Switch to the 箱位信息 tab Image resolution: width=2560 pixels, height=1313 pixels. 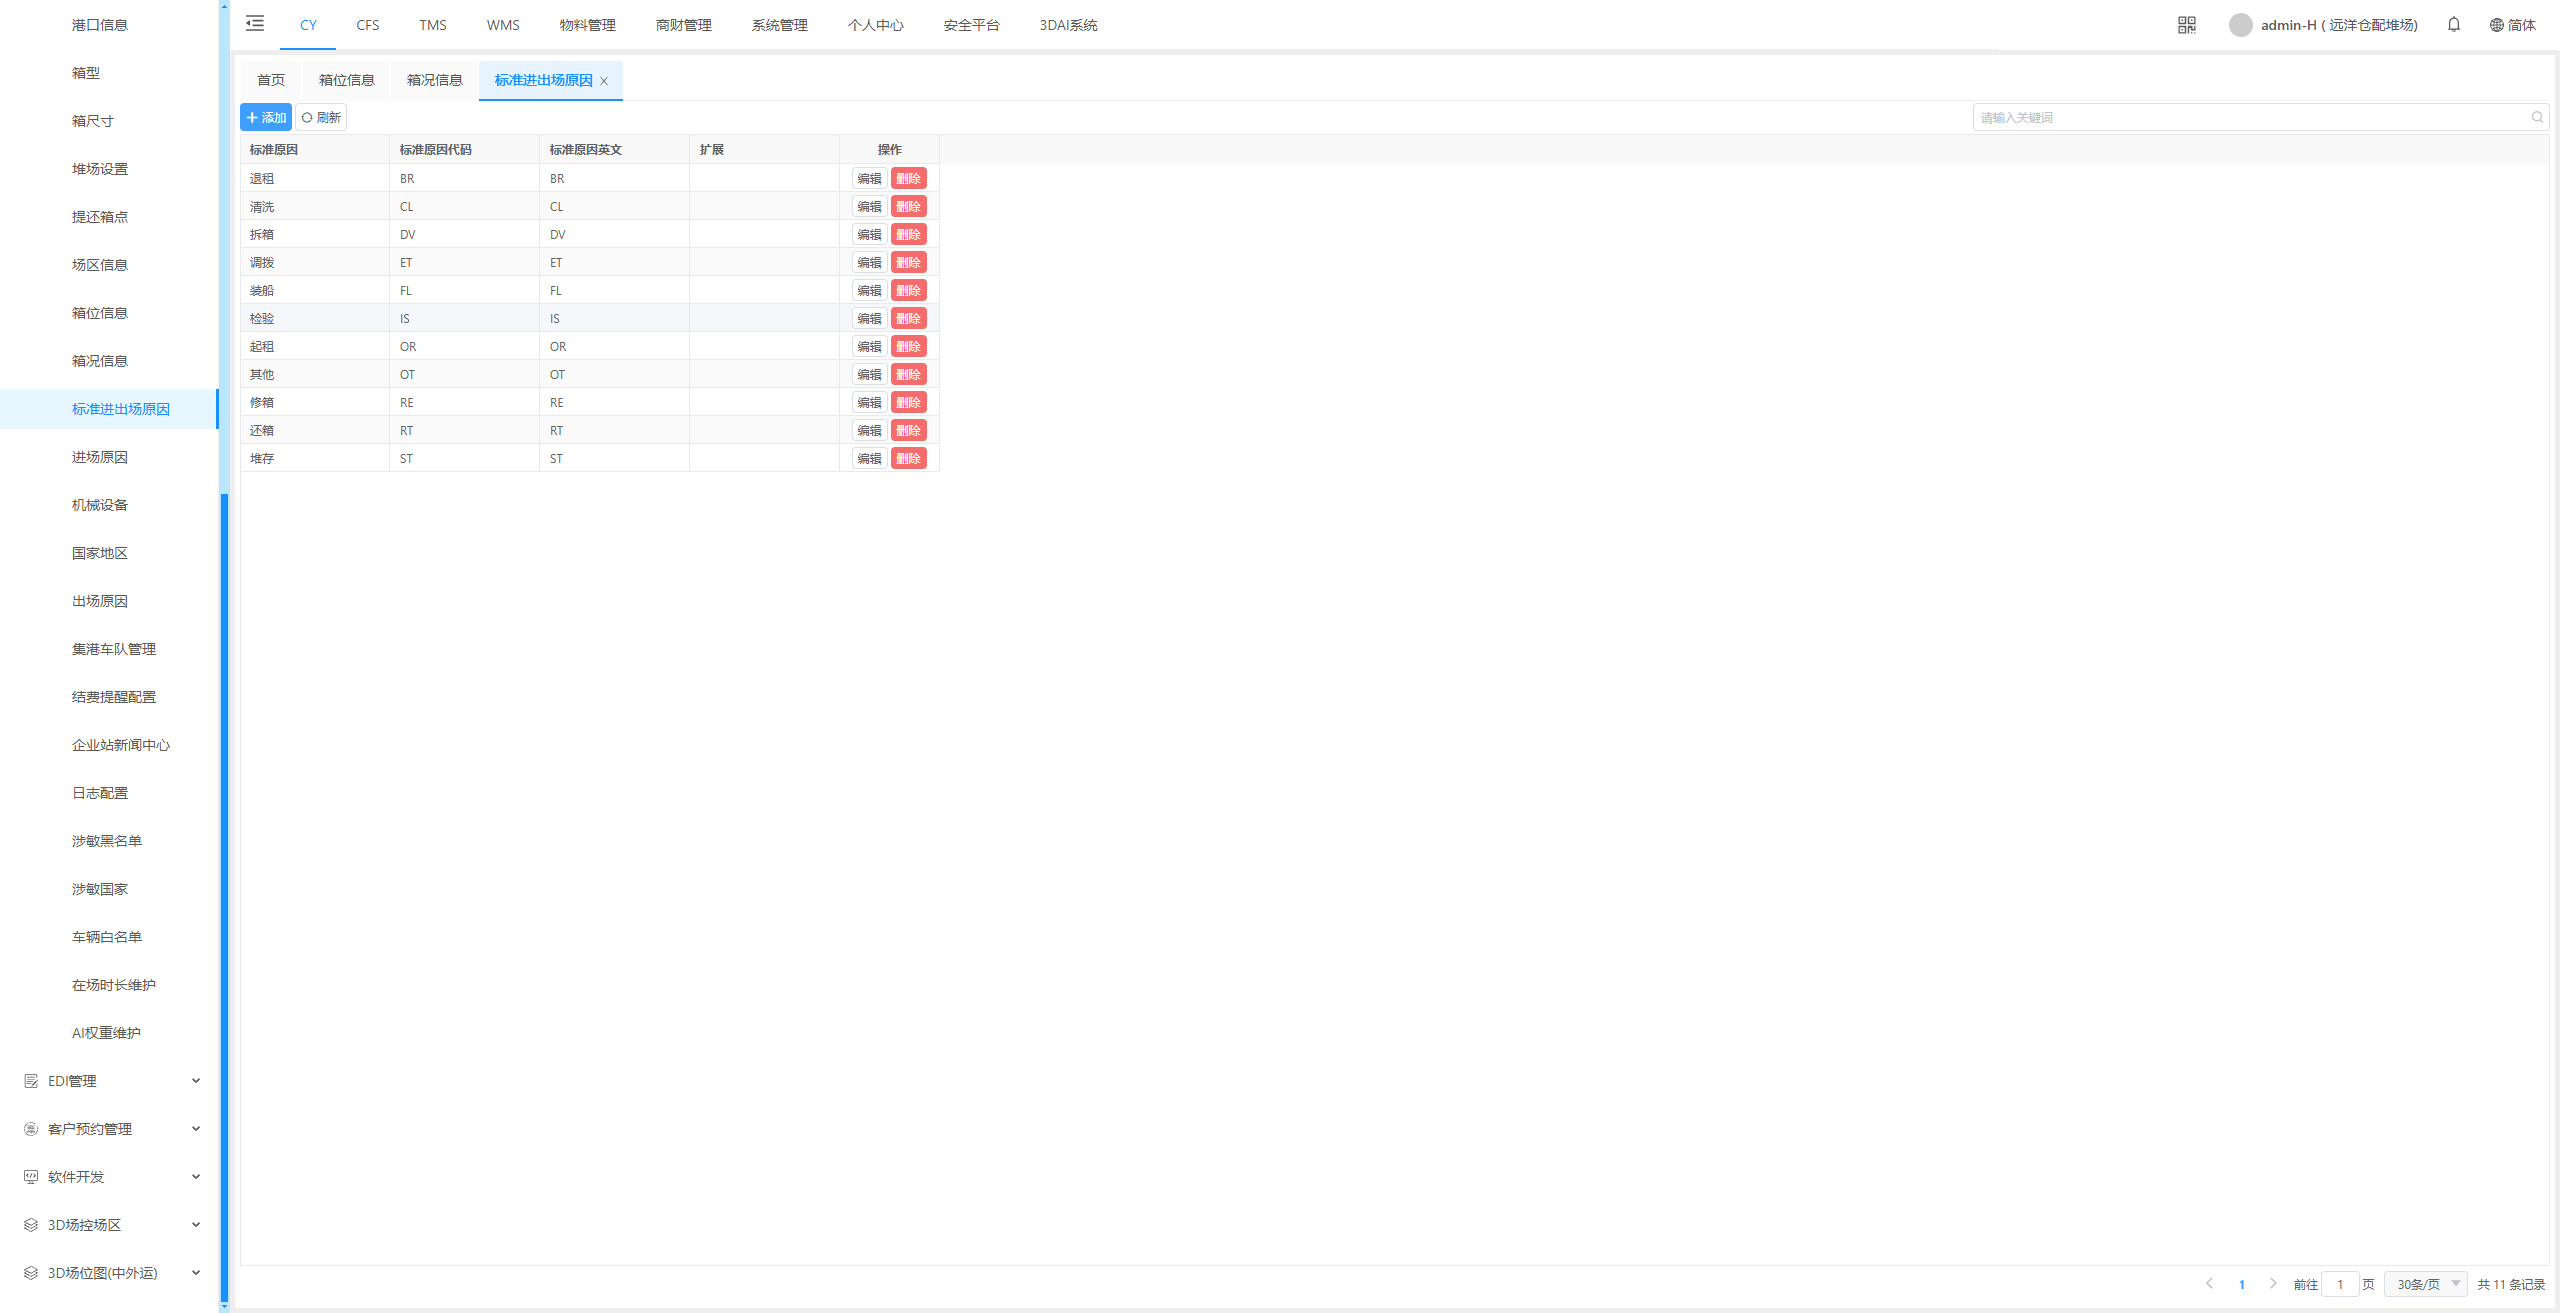[x=346, y=80]
